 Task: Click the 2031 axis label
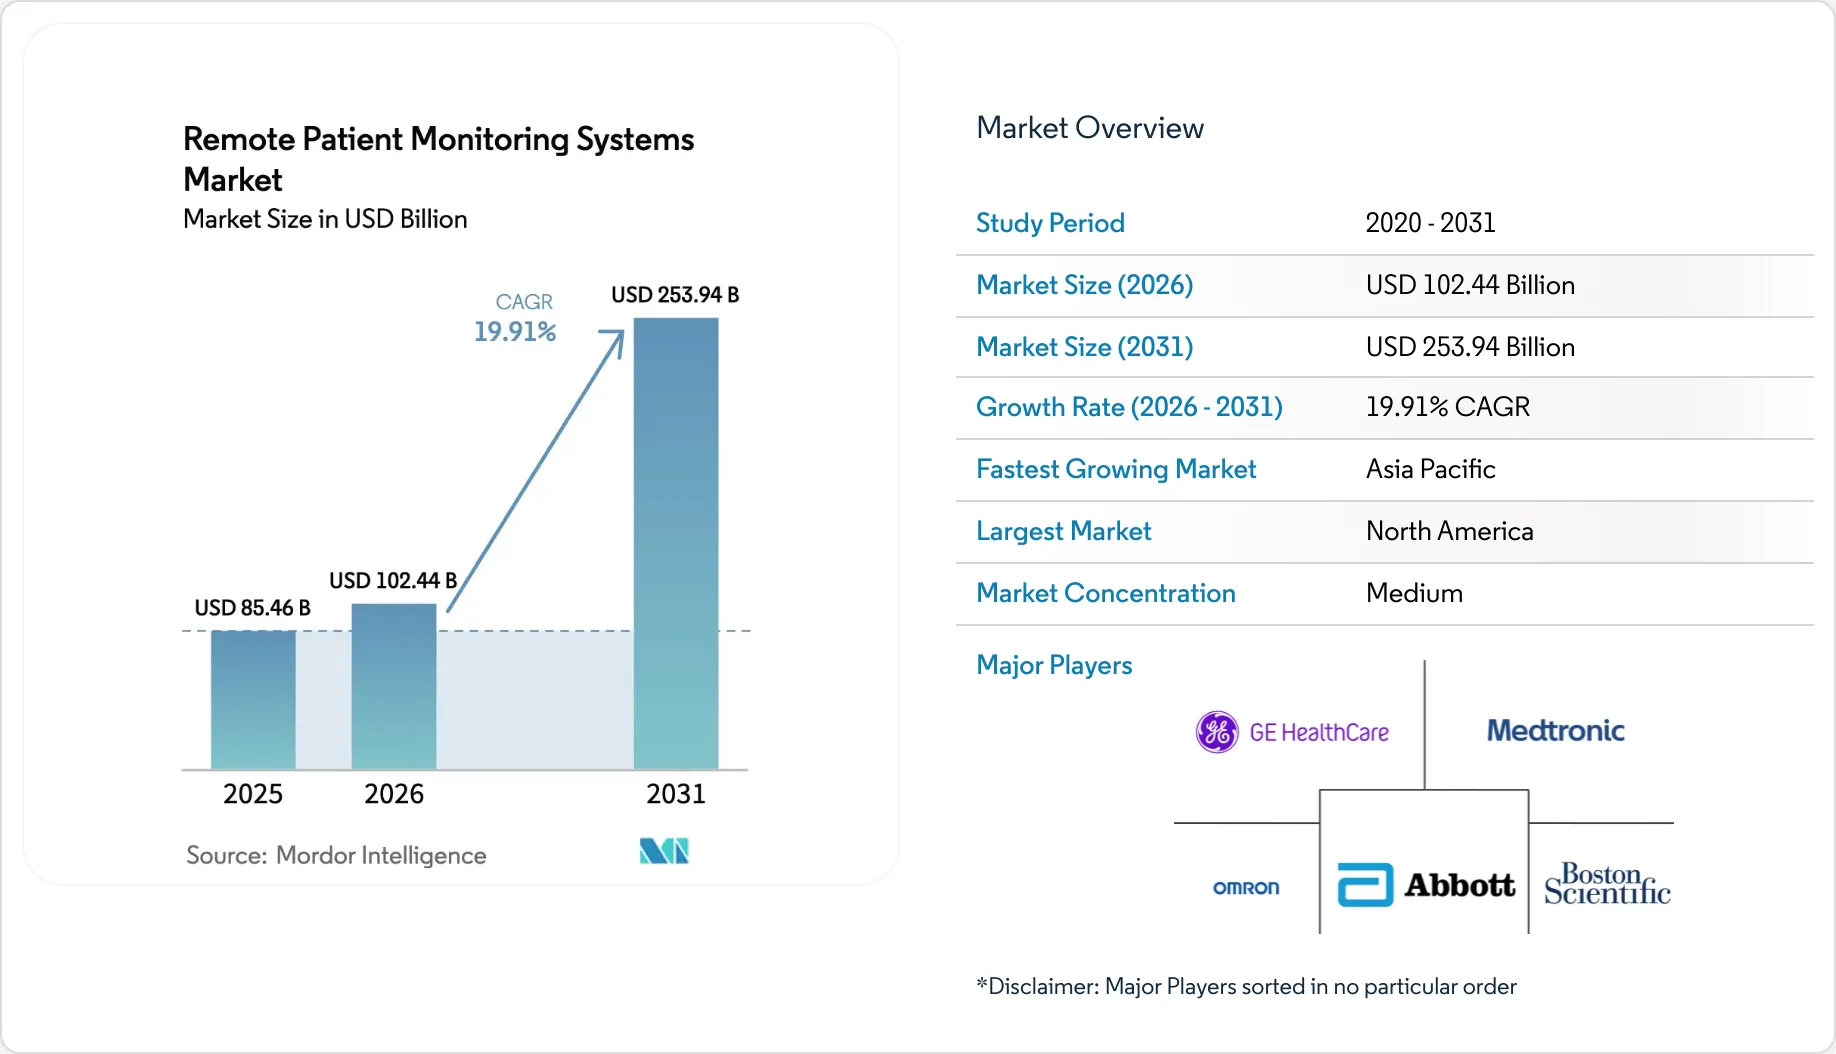point(676,794)
